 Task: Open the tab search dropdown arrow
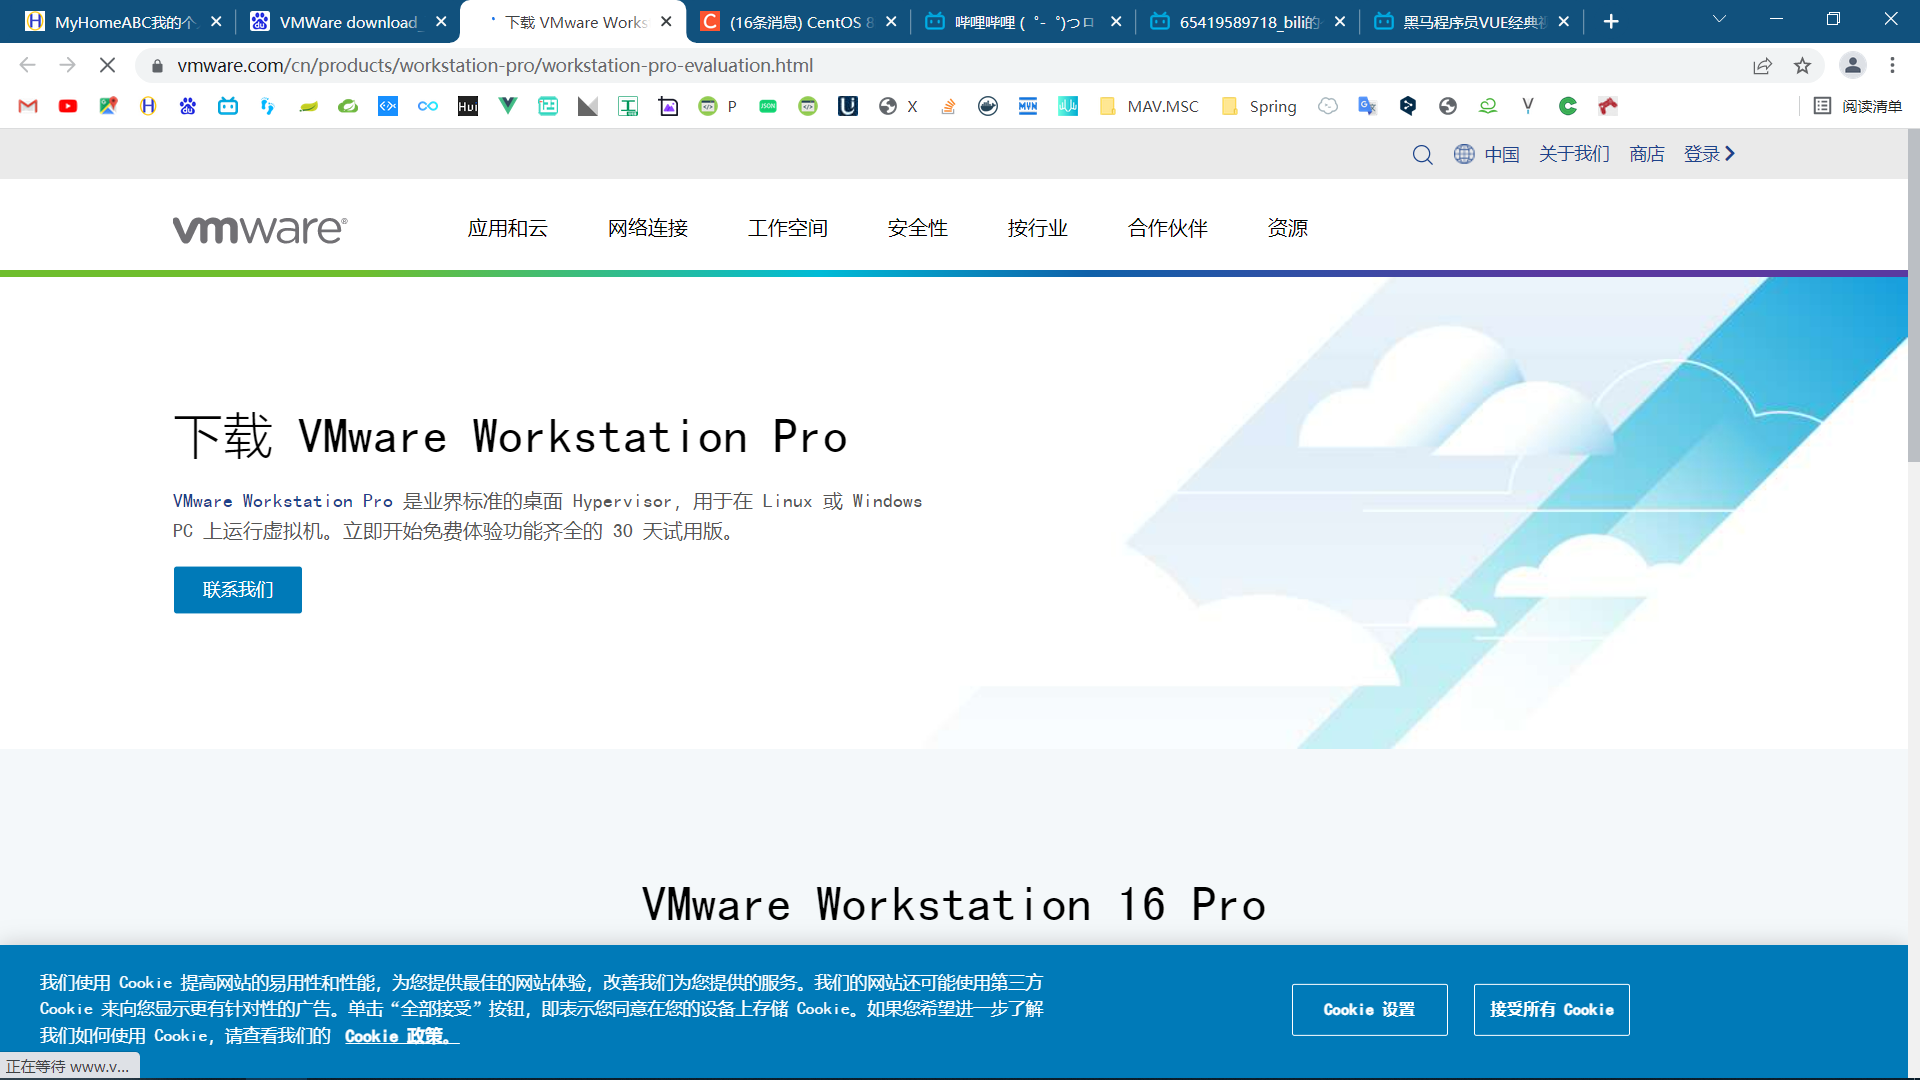tap(1719, 20)
